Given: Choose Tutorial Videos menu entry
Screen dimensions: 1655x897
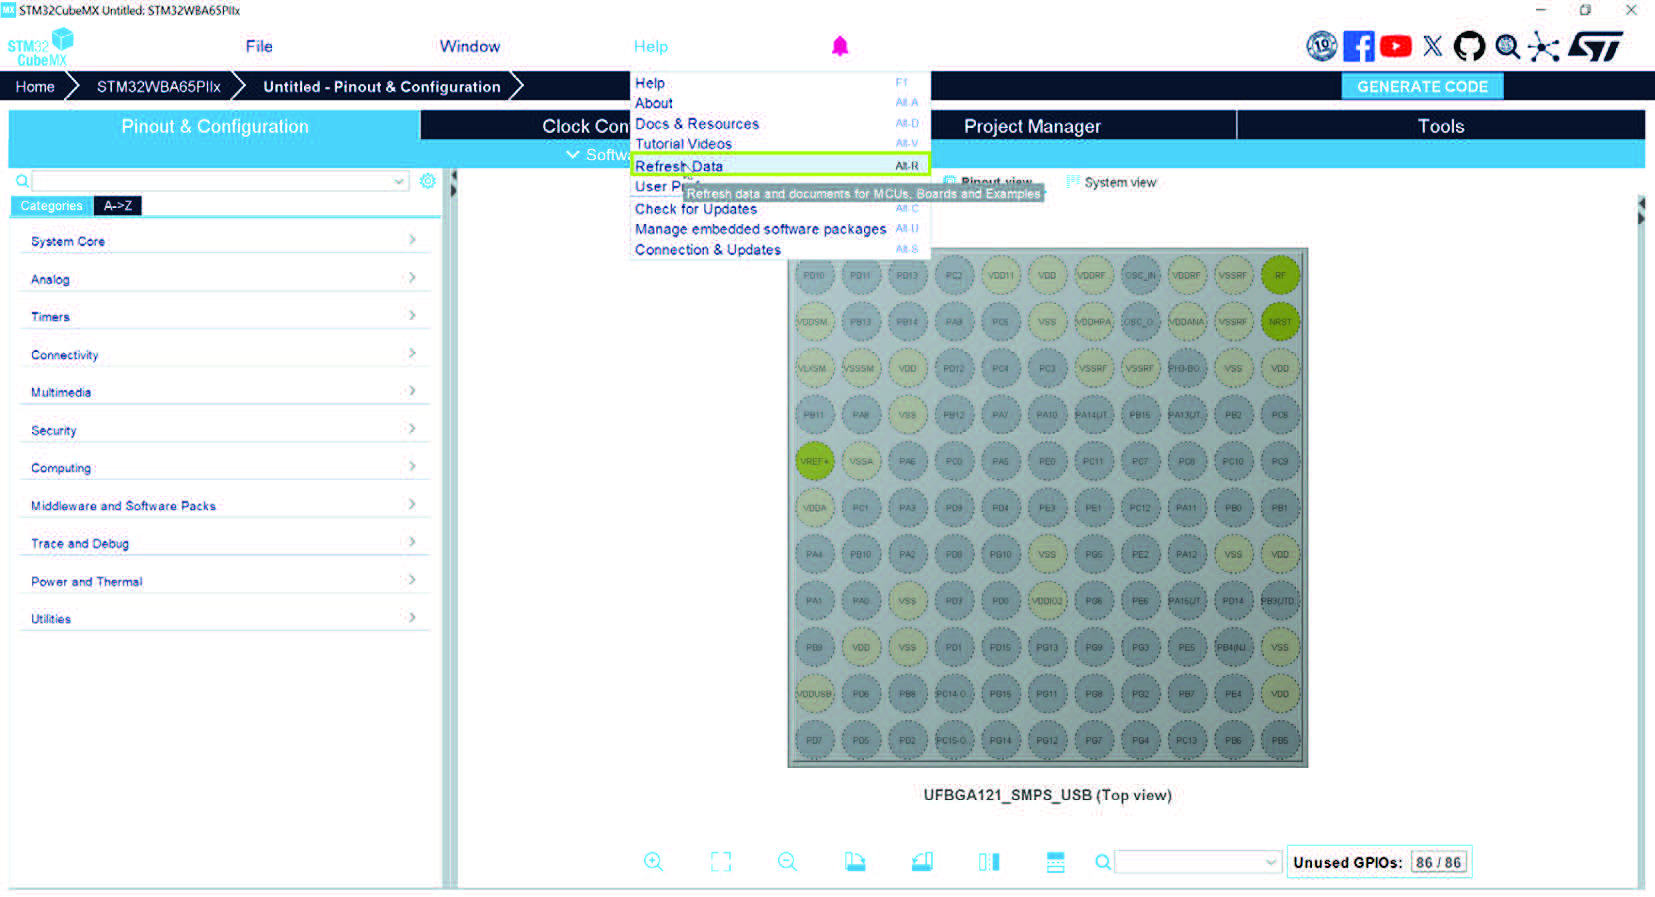Looking at the screenshot, I should click(780, 144).
